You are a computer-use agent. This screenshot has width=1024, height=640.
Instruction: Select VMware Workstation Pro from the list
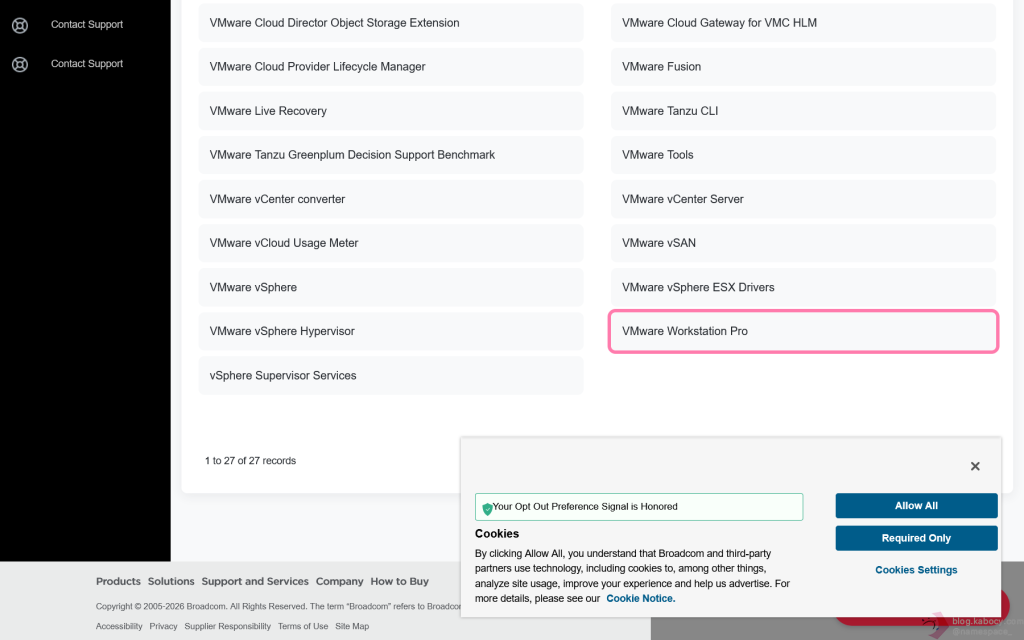803,331
